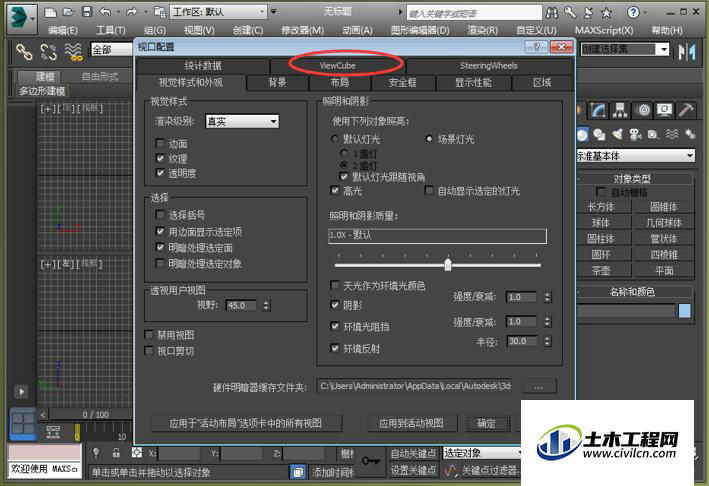Select the Shapes category icon
The image size is (709, 486).
pyautogui.click(x=599, y=134)
